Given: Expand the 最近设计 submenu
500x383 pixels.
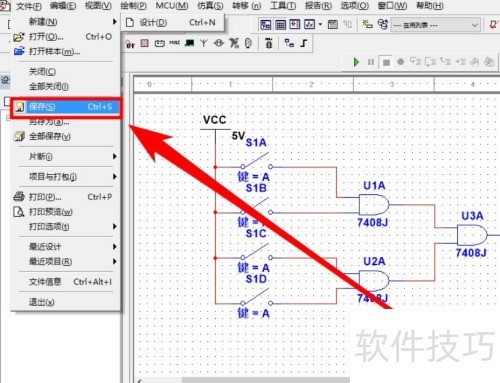Looking at the screenshot, I should [66, 247].
